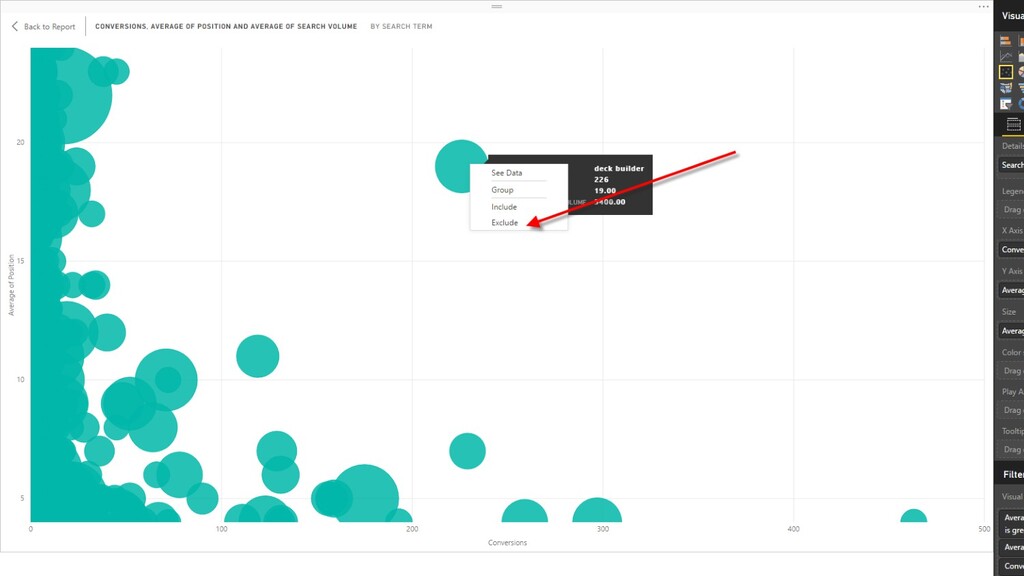Select the bubble at about 300 conversions
The image size is (1024, 576).
click(597, 511)
